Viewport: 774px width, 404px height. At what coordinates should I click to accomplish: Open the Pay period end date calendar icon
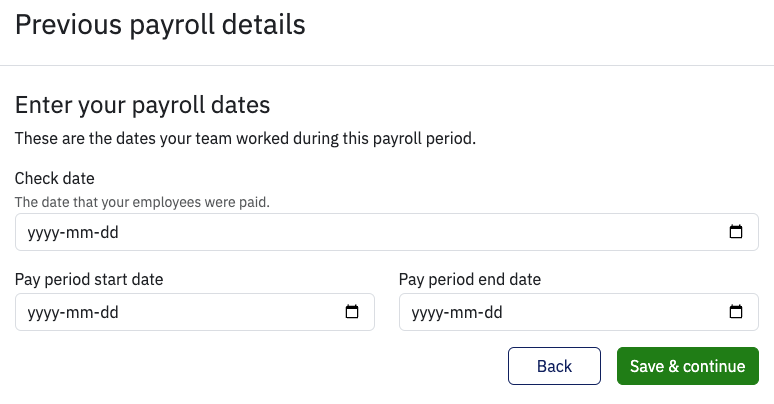736,312
